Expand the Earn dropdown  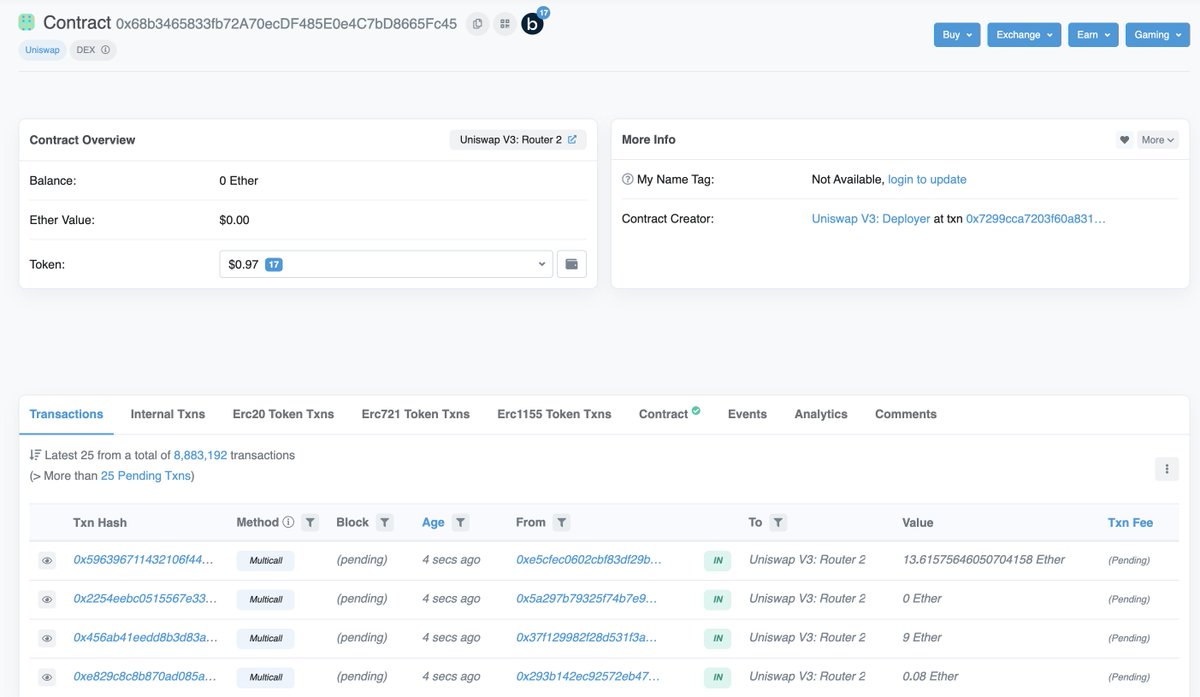1093,35
